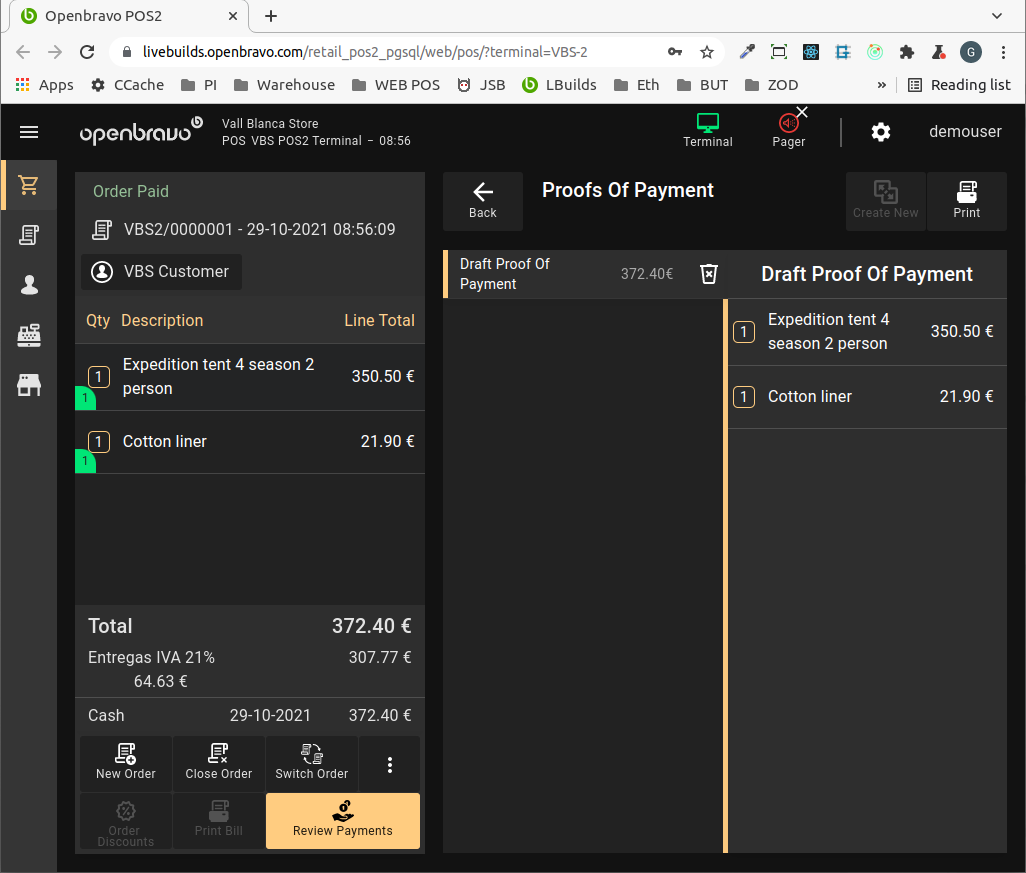Click the screenshot capture extension icon
The height and width of the screenshot is (873, 1026).
pyautogui.click(x=779, y=52)
